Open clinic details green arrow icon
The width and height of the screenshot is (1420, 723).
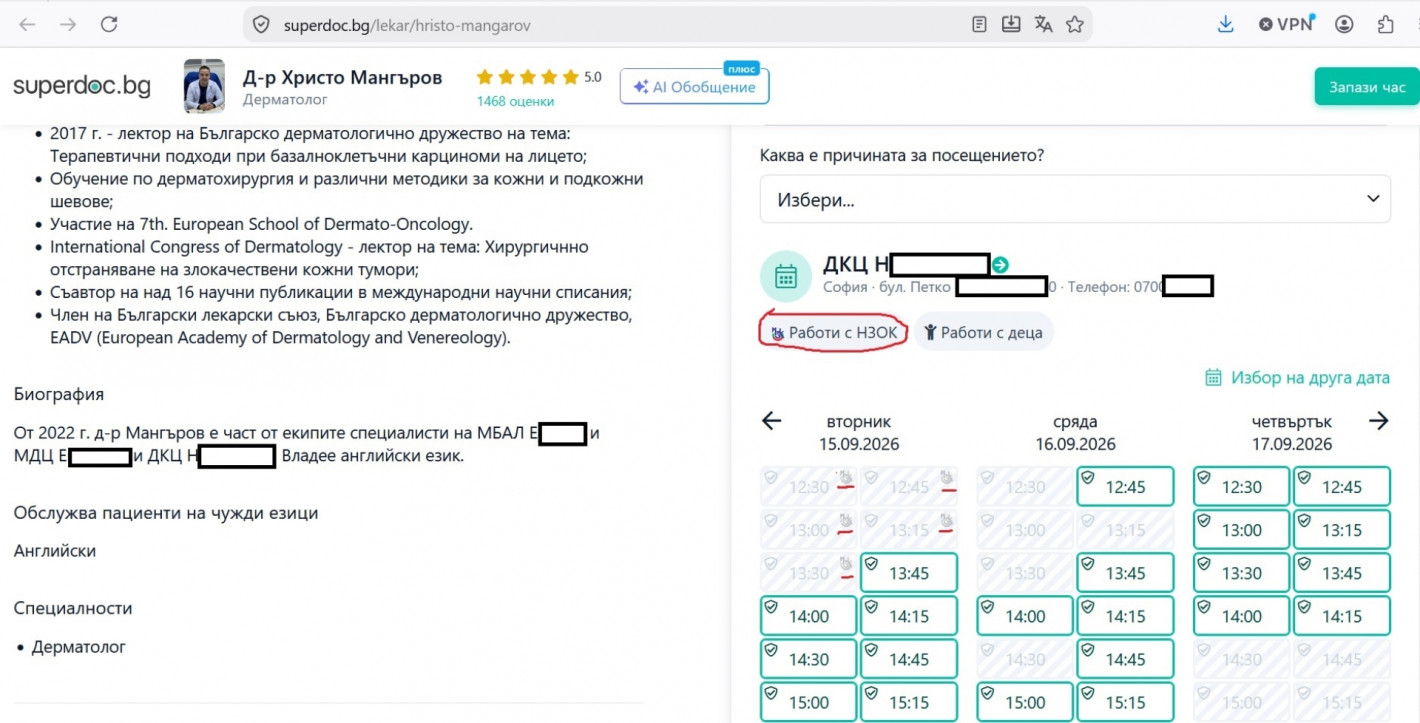pos(1000,265)
